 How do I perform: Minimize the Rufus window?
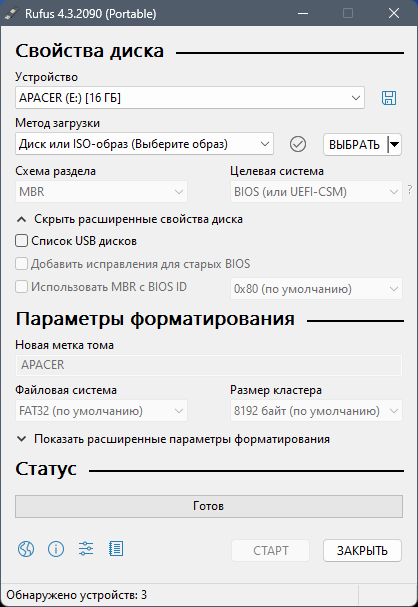point(303,13)
